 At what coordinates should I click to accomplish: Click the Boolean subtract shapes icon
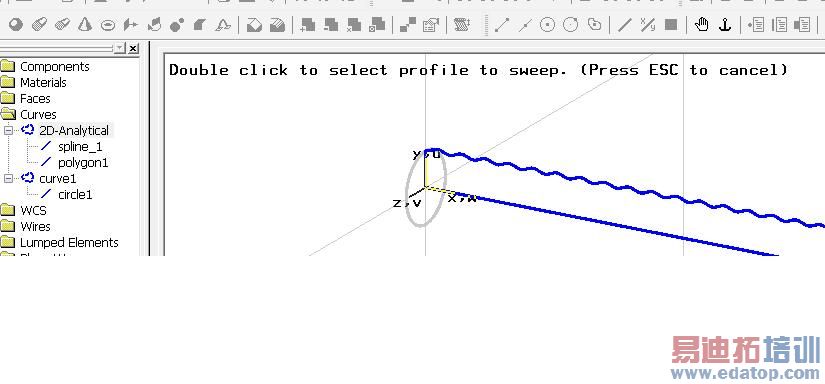331,25
